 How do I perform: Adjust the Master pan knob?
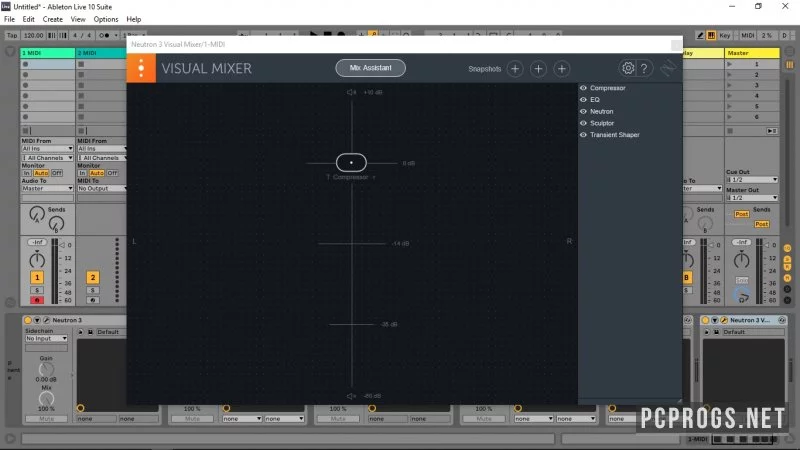[x=741, y=260]
